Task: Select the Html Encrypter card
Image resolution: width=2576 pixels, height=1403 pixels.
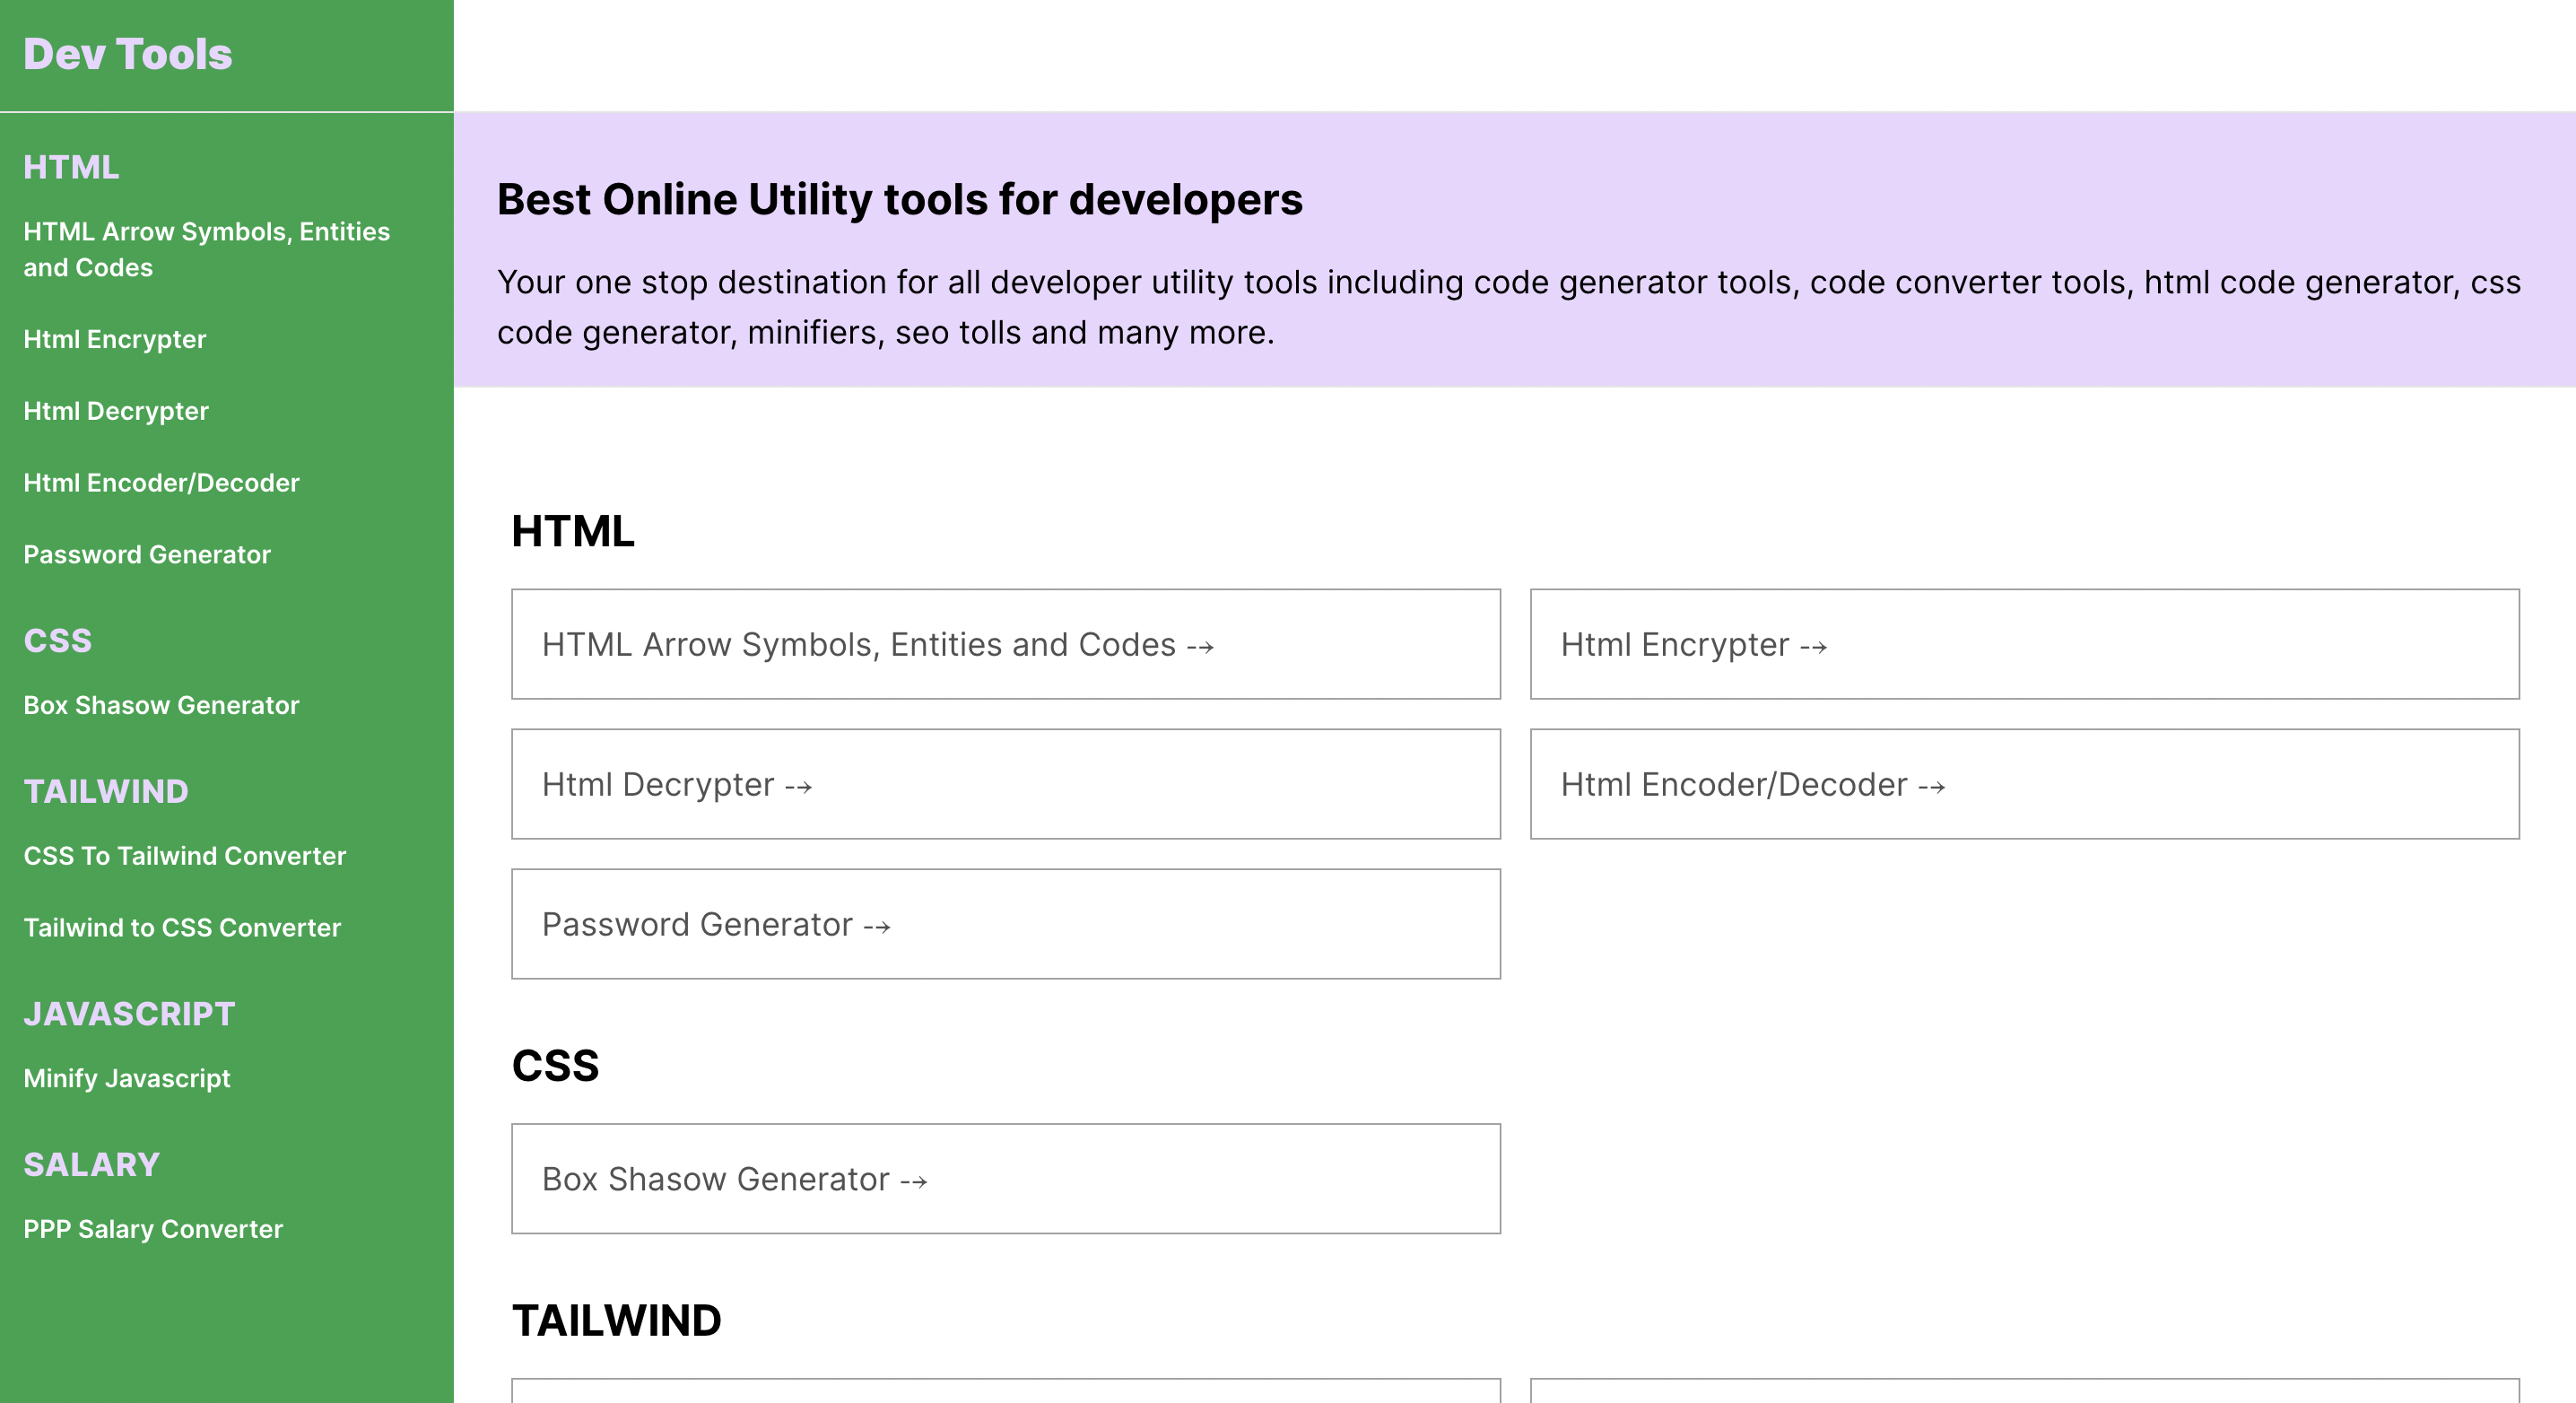Action: coord(2025,644)
